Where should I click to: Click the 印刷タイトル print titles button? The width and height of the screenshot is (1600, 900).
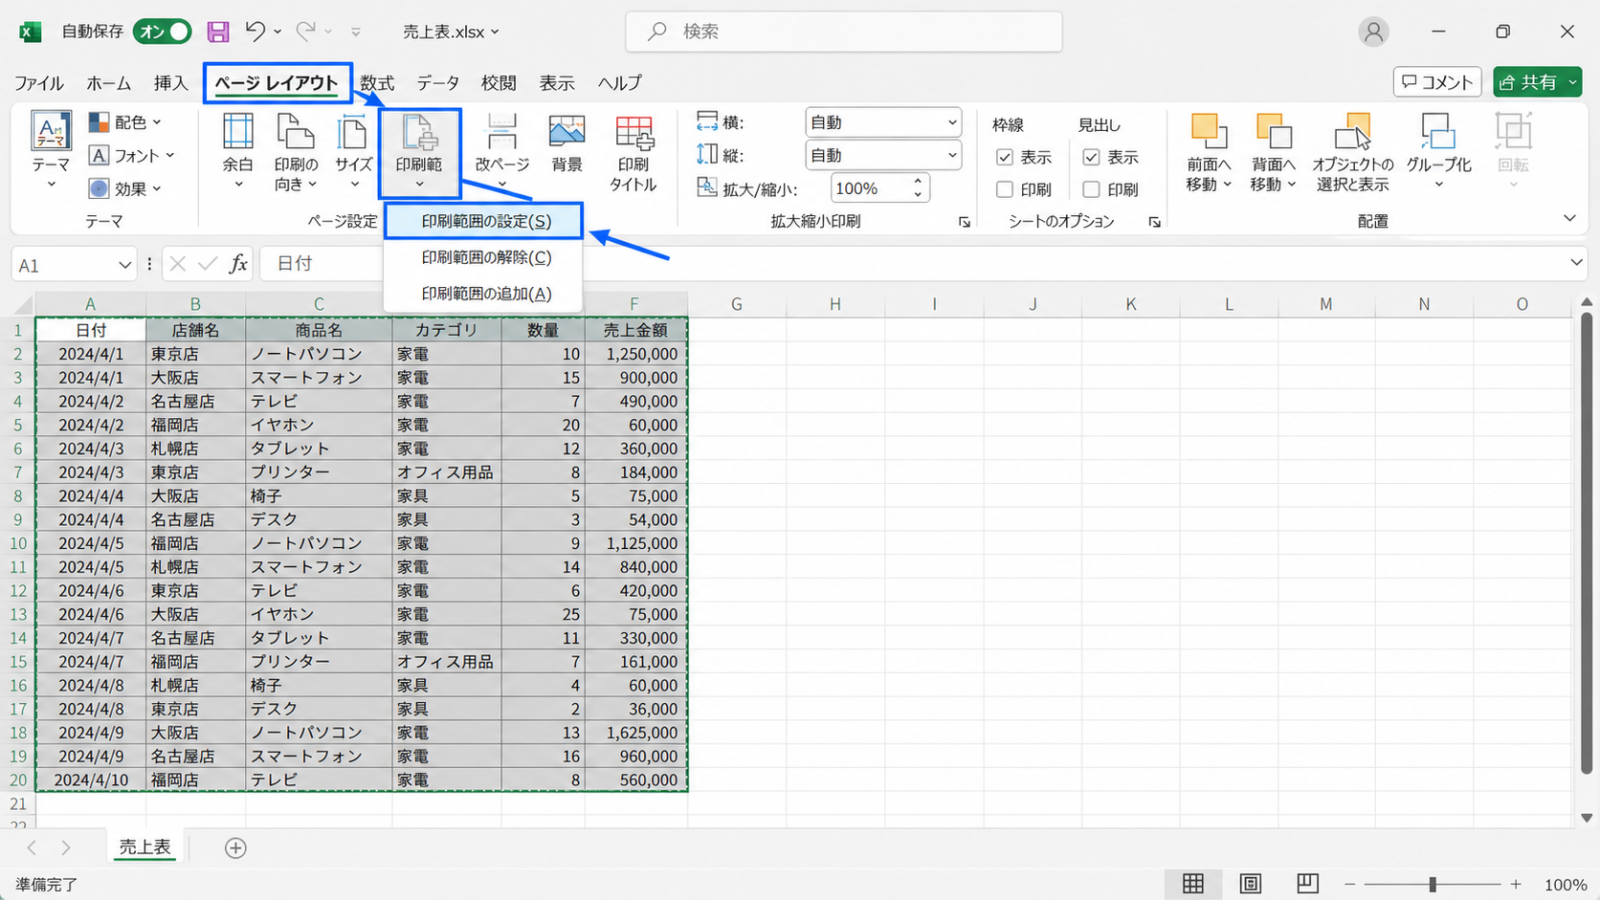pyautogui.click(x=633, y=152)
